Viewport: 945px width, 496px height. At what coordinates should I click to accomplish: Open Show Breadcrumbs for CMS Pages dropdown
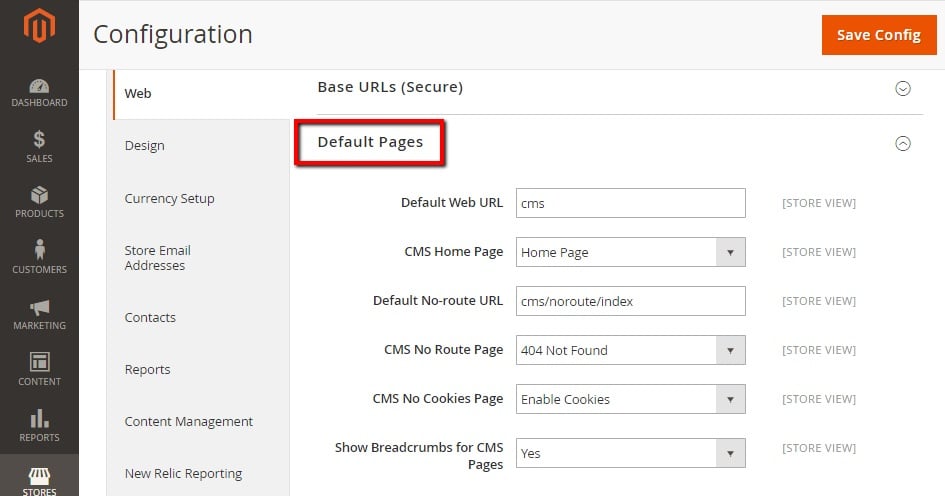click(631, 453)
